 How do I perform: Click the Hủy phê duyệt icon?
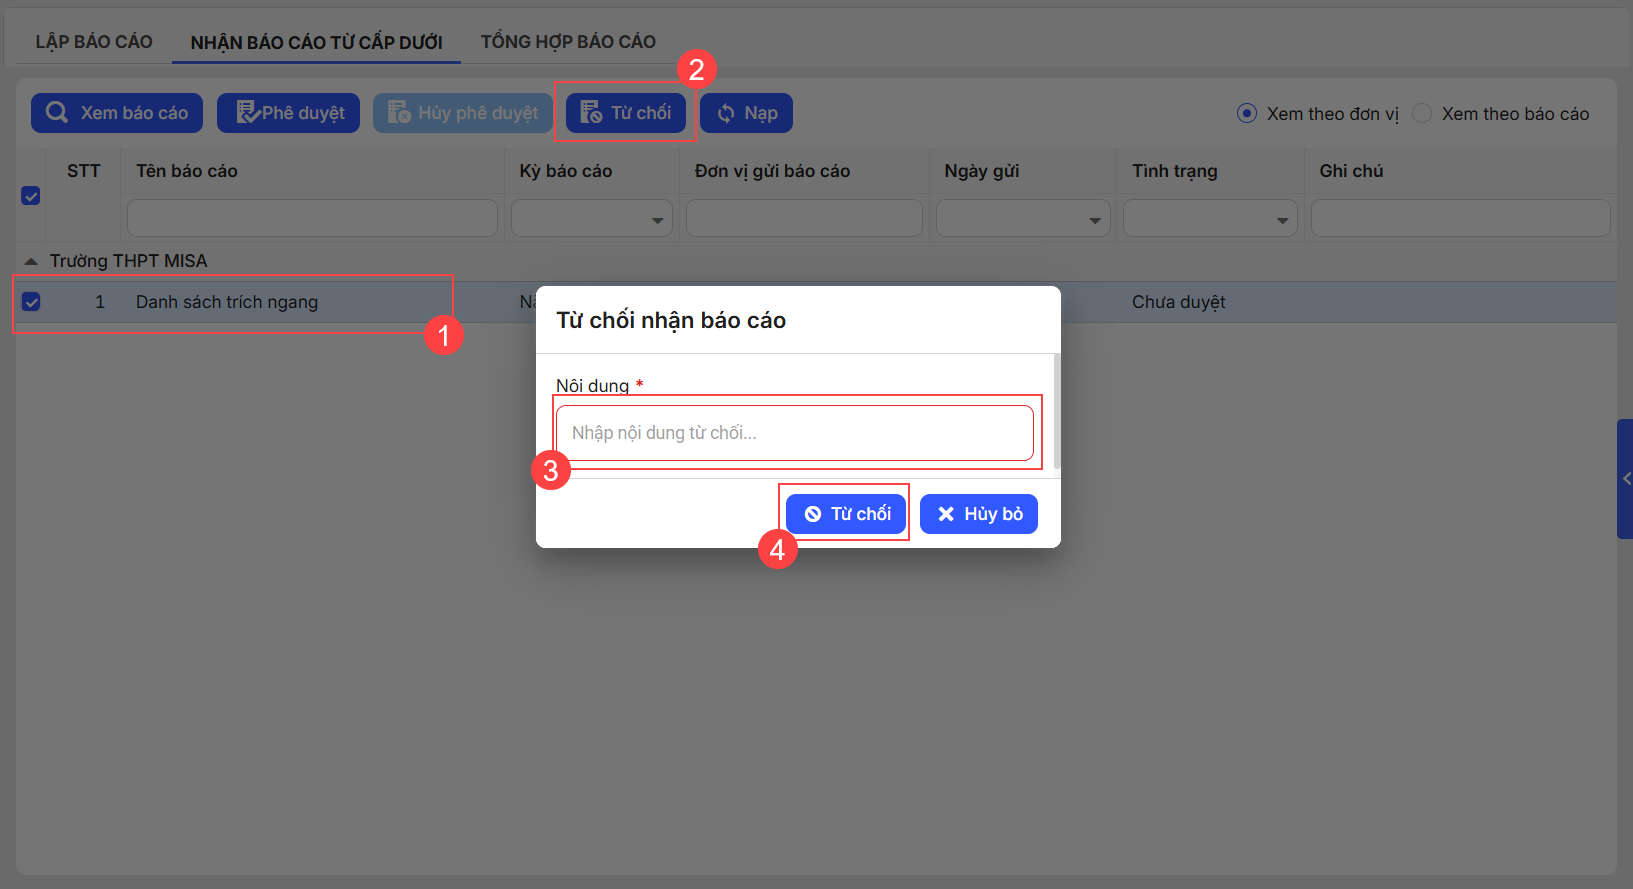pos(399,113)
